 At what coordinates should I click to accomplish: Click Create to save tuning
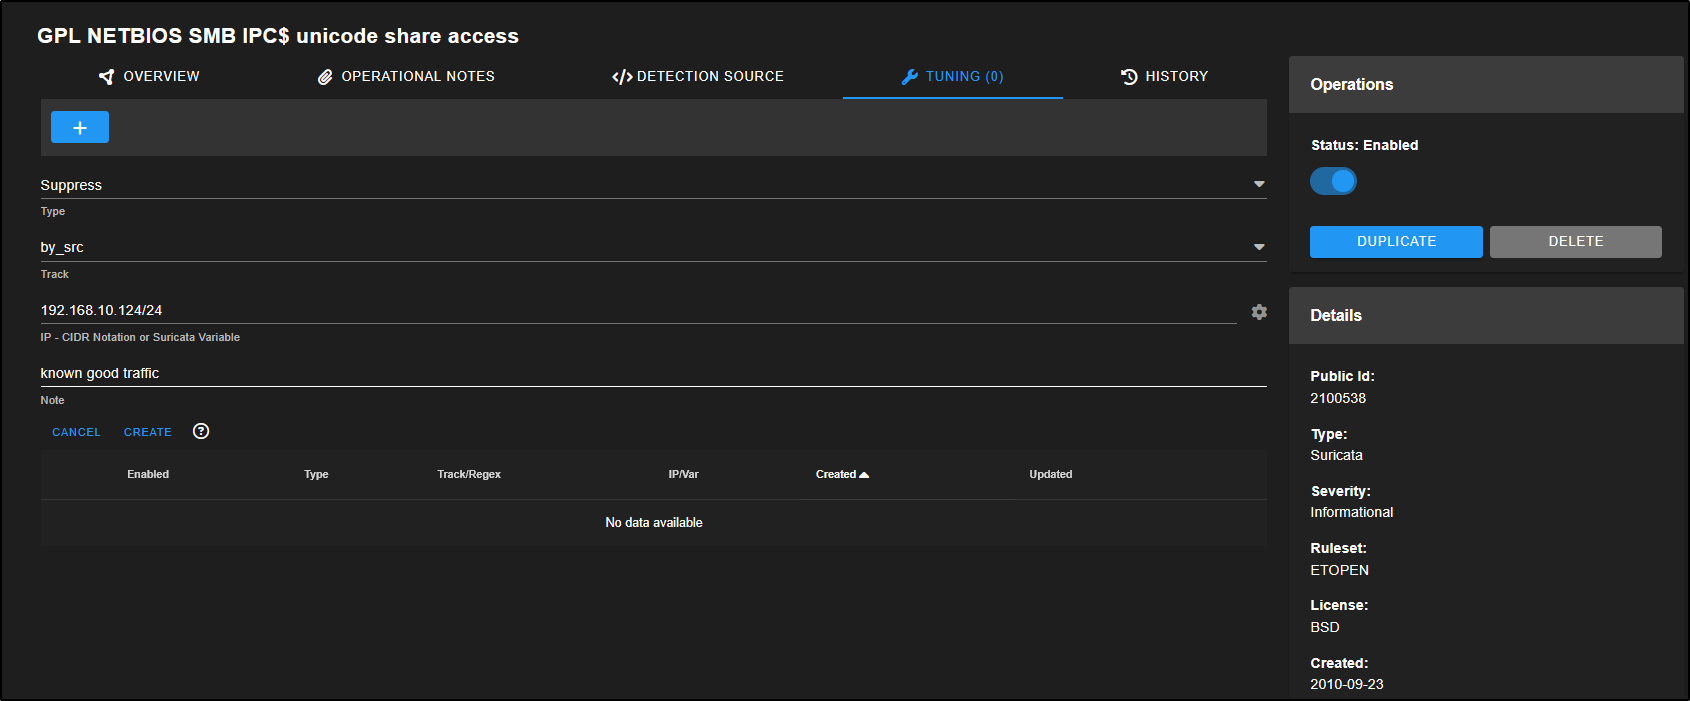pyautogui.click(x=148, y=432)
